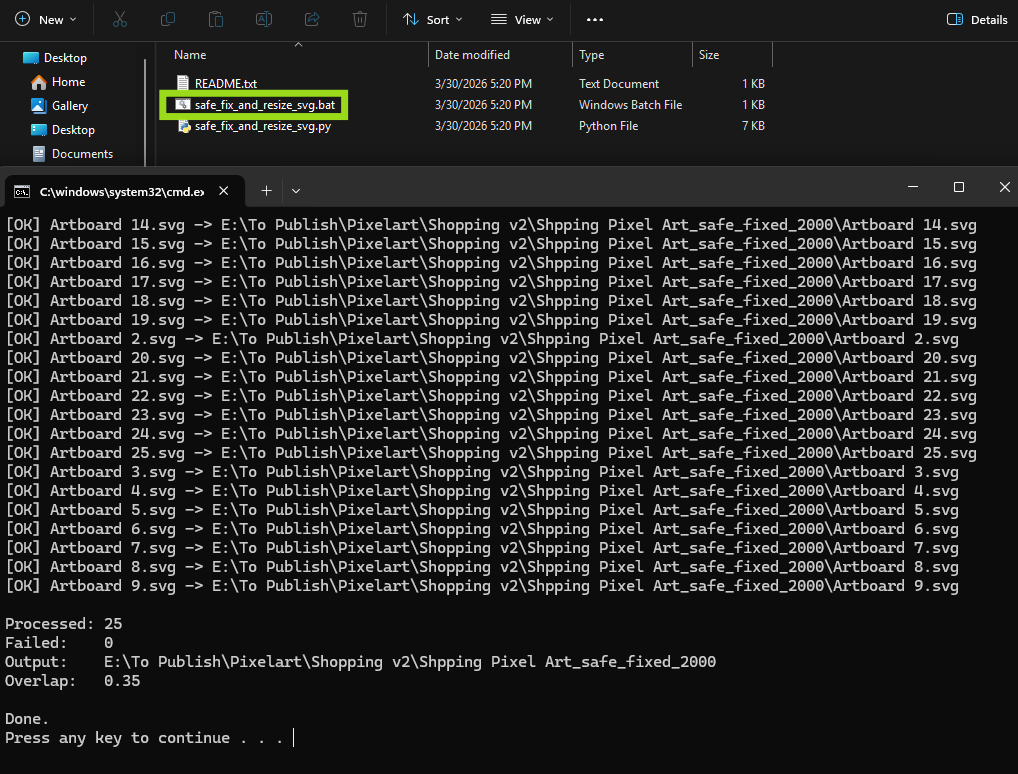Viewport: 1018px width, 774px height.
Task: Open a new terminal tab with plus
Action: (x=266, y=190)
